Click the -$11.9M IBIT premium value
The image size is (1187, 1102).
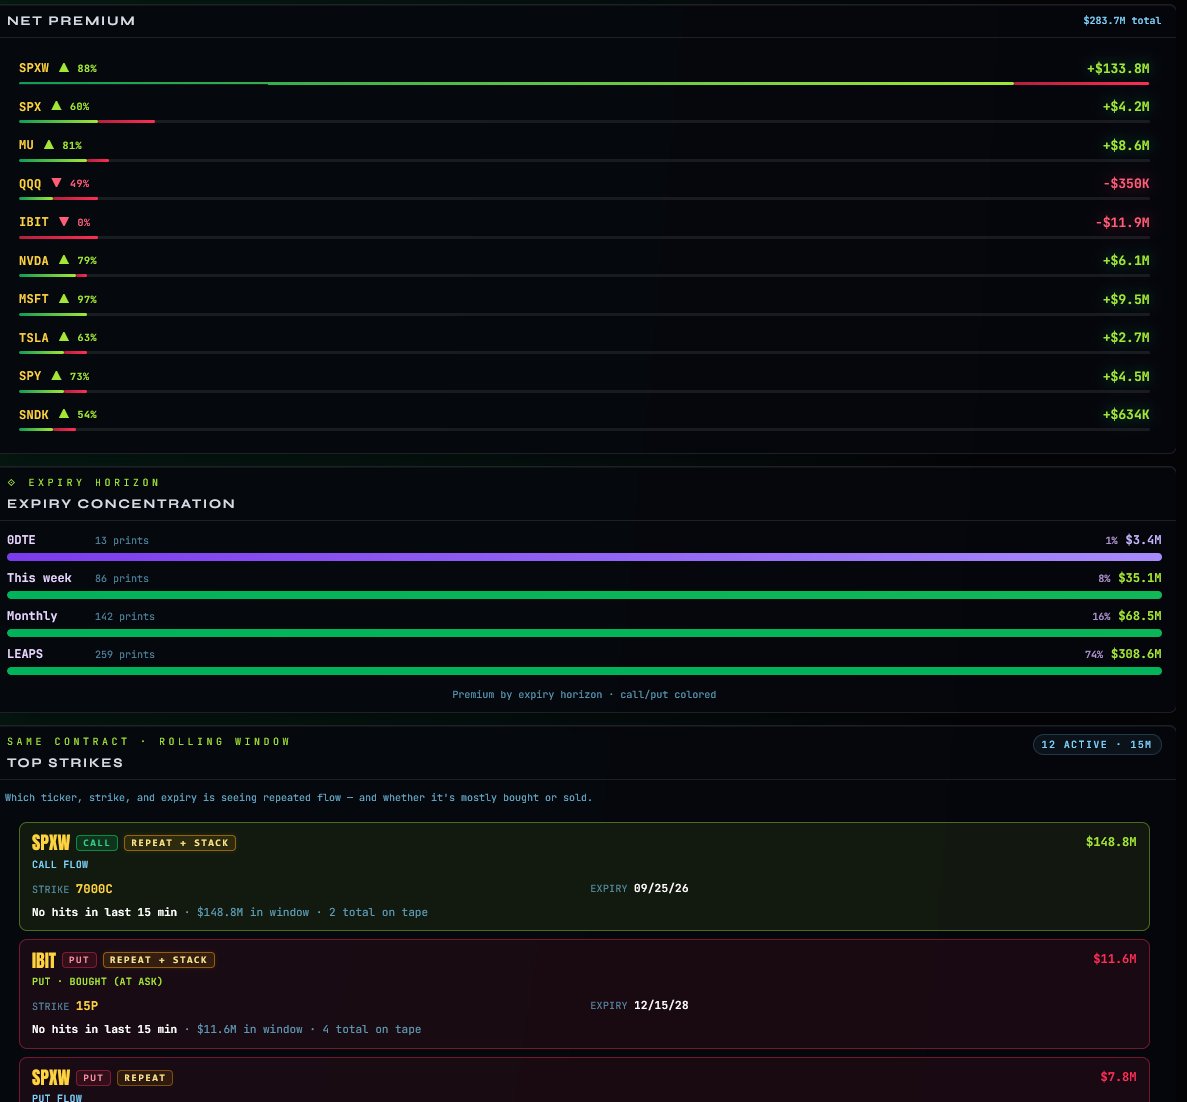click(1122, 223)
